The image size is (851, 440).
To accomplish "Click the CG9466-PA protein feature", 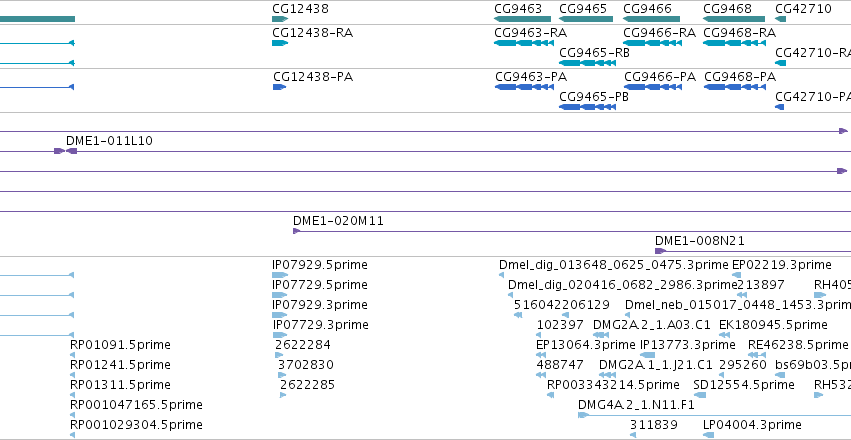I will pos(652,87).
